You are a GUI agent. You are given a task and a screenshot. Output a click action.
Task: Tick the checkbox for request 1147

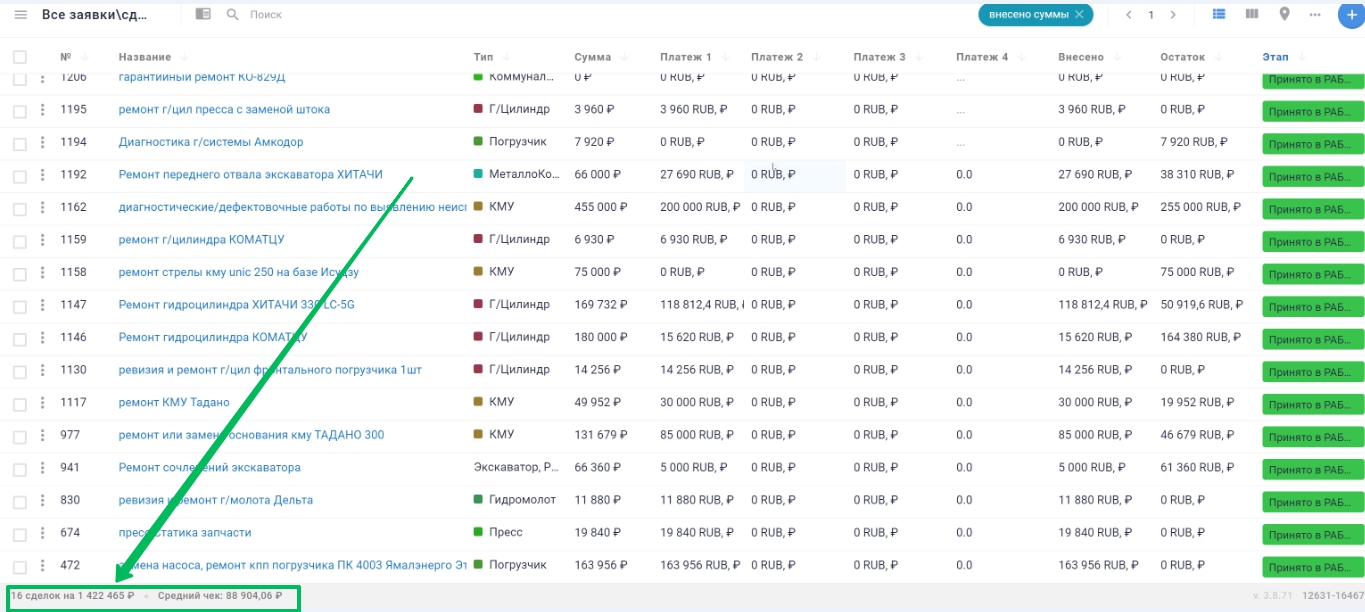tap(20, 305)
